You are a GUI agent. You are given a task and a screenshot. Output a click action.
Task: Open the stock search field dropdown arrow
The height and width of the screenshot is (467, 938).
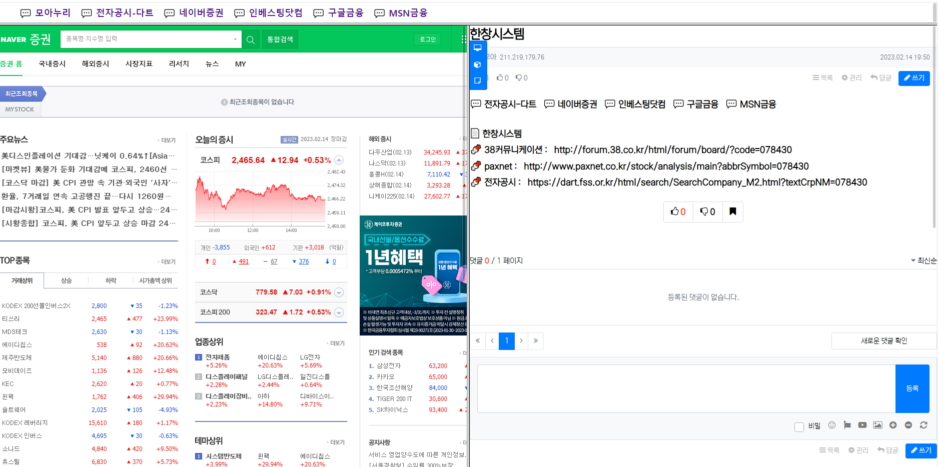[x=235, y=39]
